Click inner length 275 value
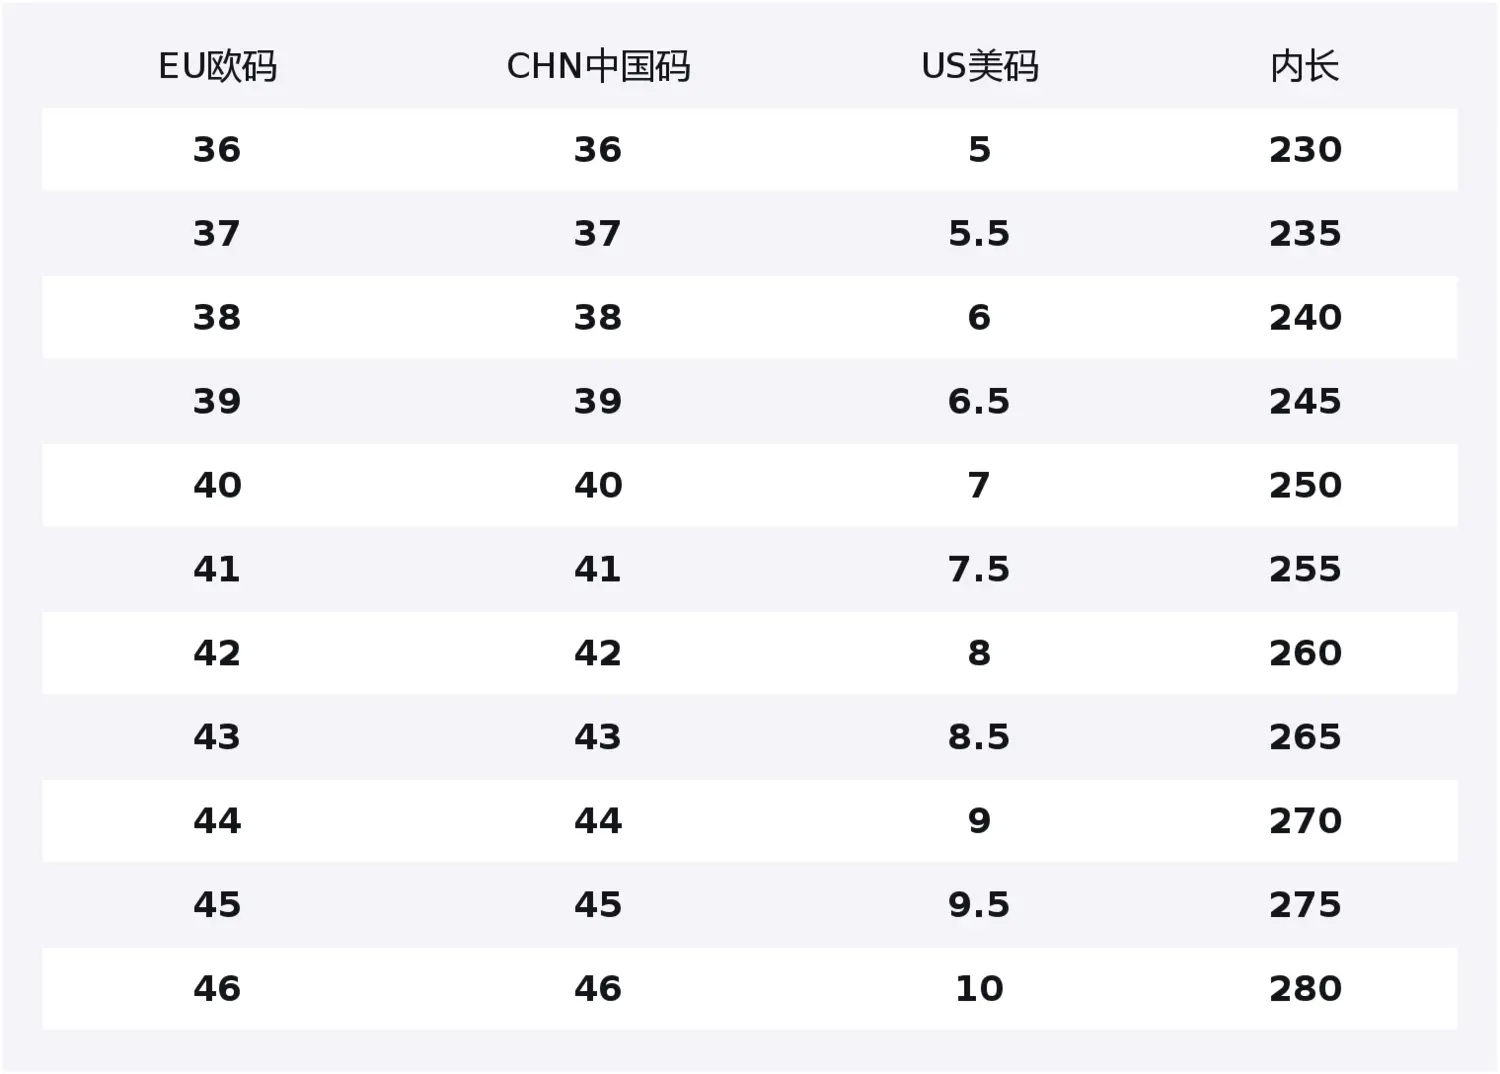 1305,906
